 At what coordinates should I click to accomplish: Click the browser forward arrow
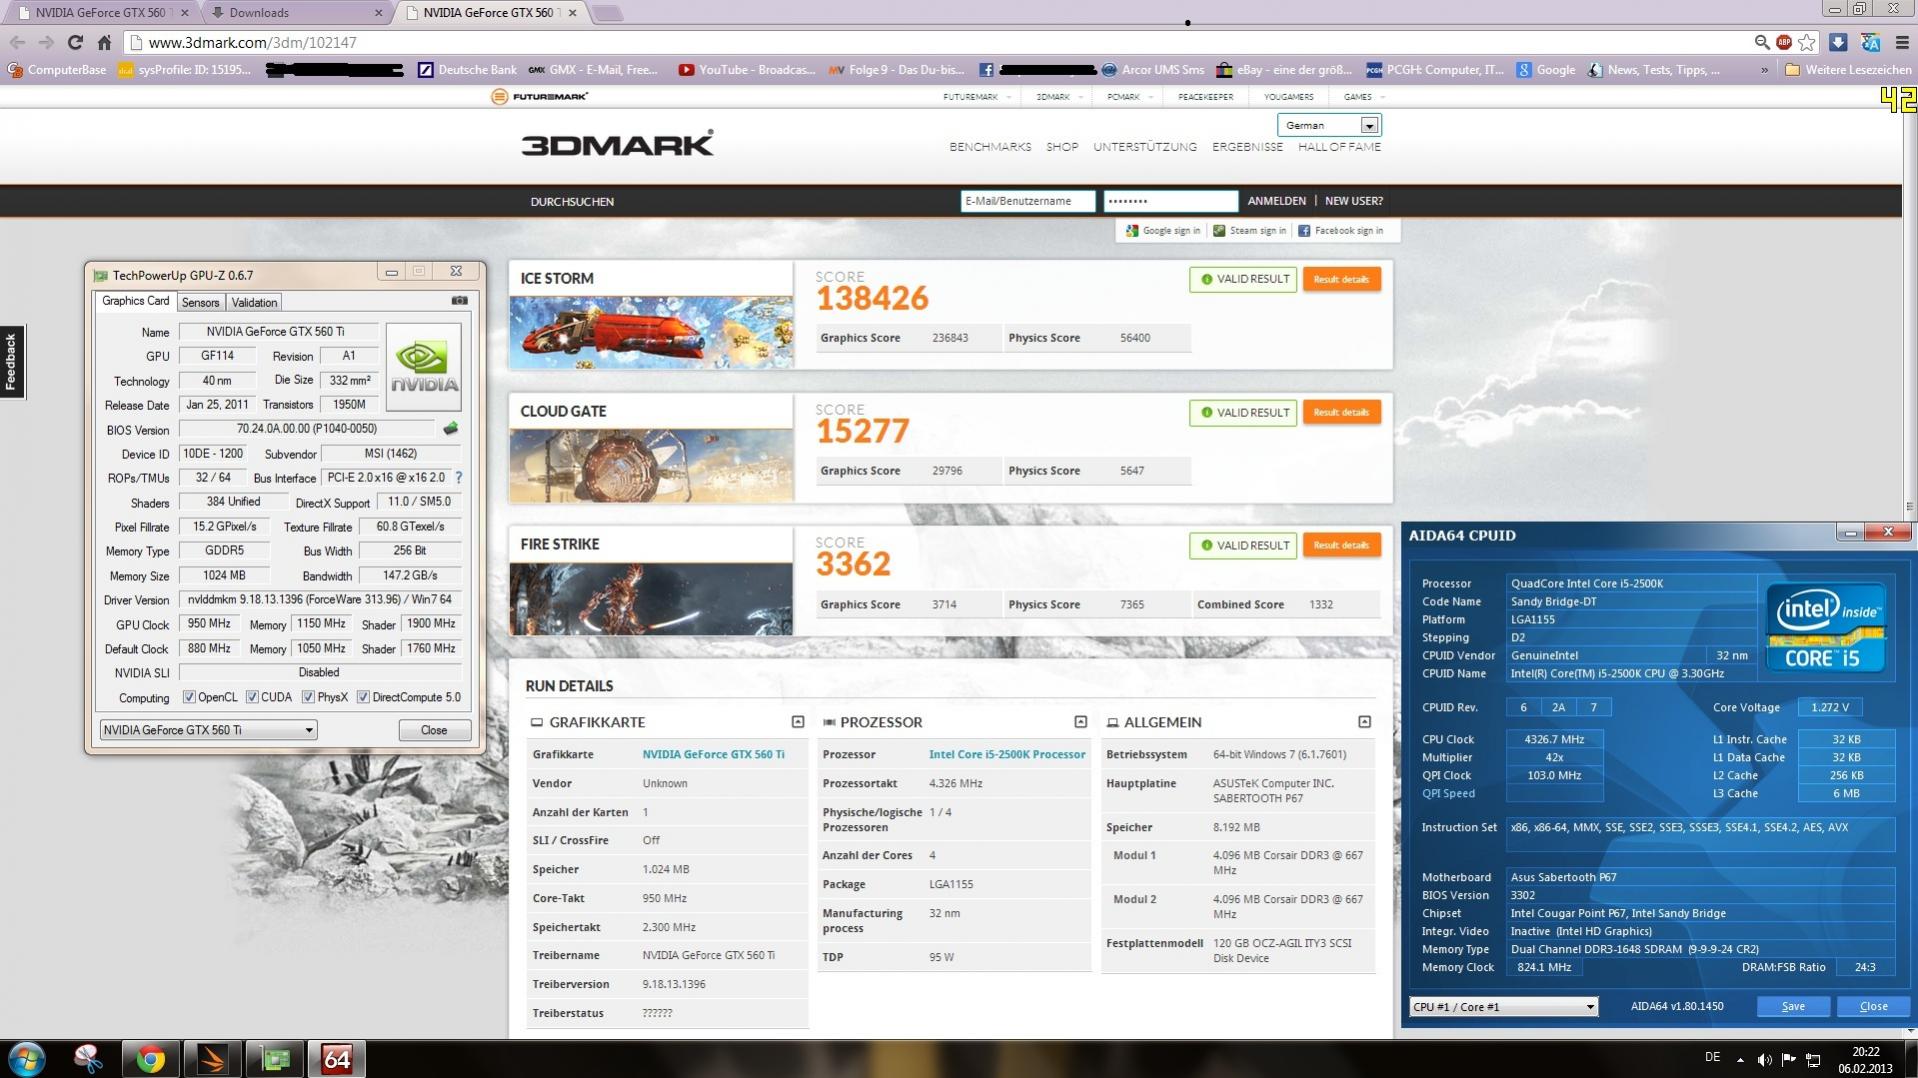click(x=46, y=42)
